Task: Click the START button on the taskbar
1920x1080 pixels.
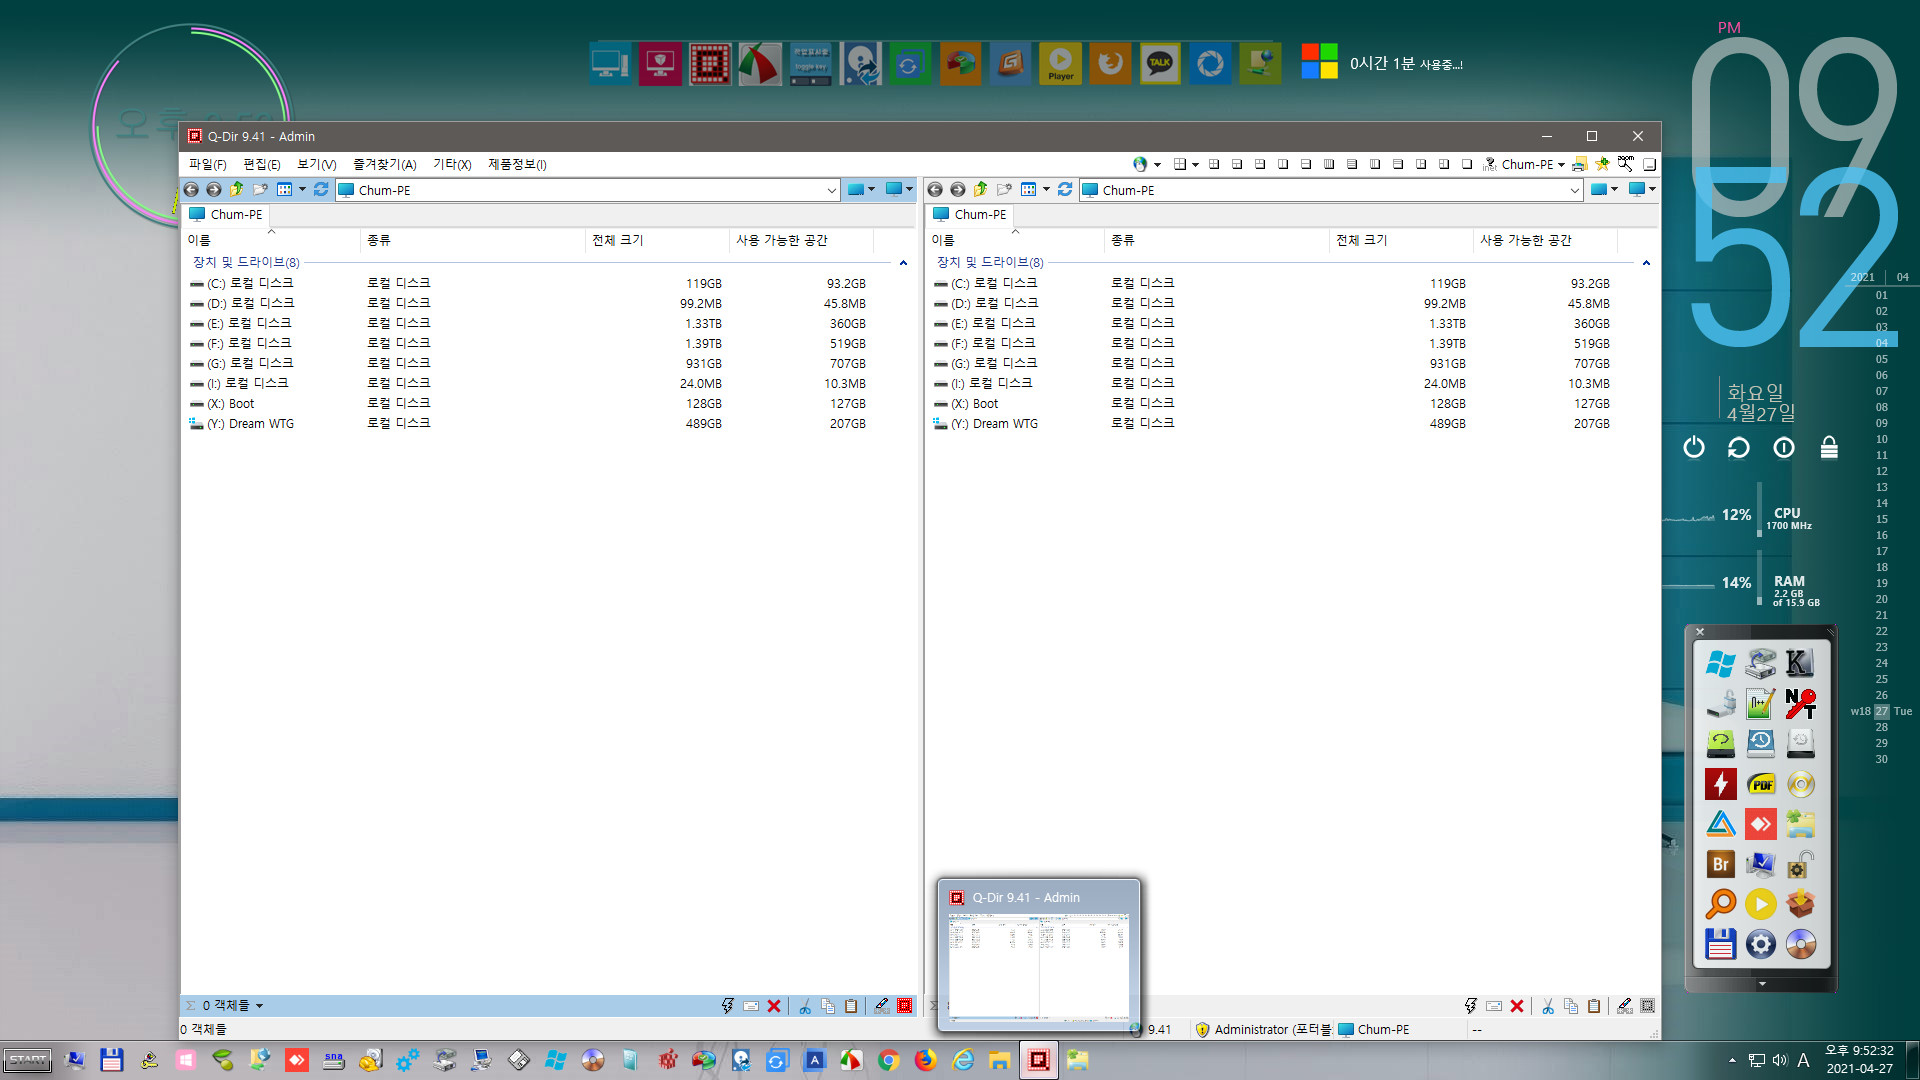Action: point(28,1060)
